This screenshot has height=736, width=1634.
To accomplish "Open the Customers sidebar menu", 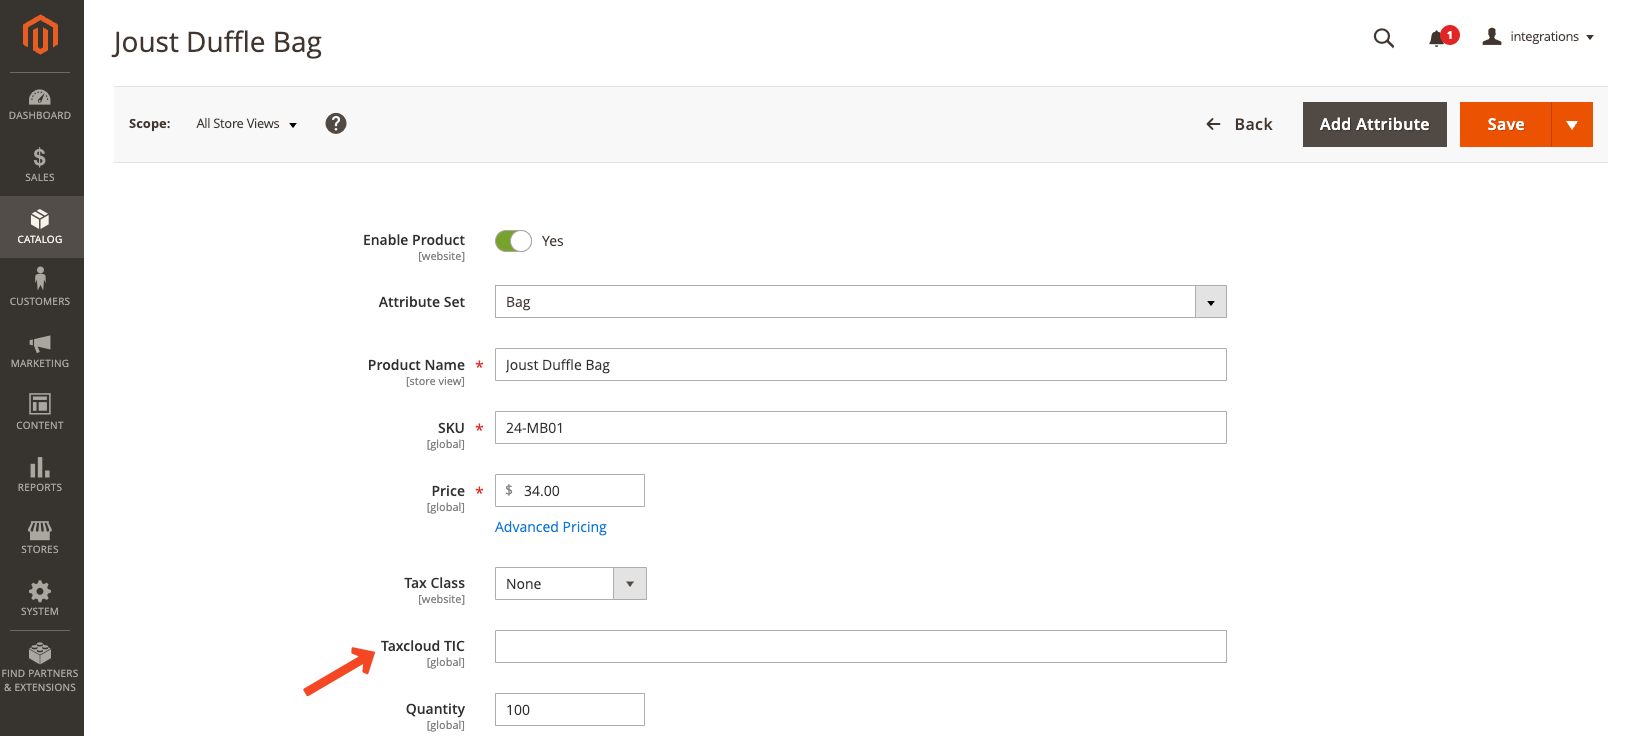I will (40, 289).
